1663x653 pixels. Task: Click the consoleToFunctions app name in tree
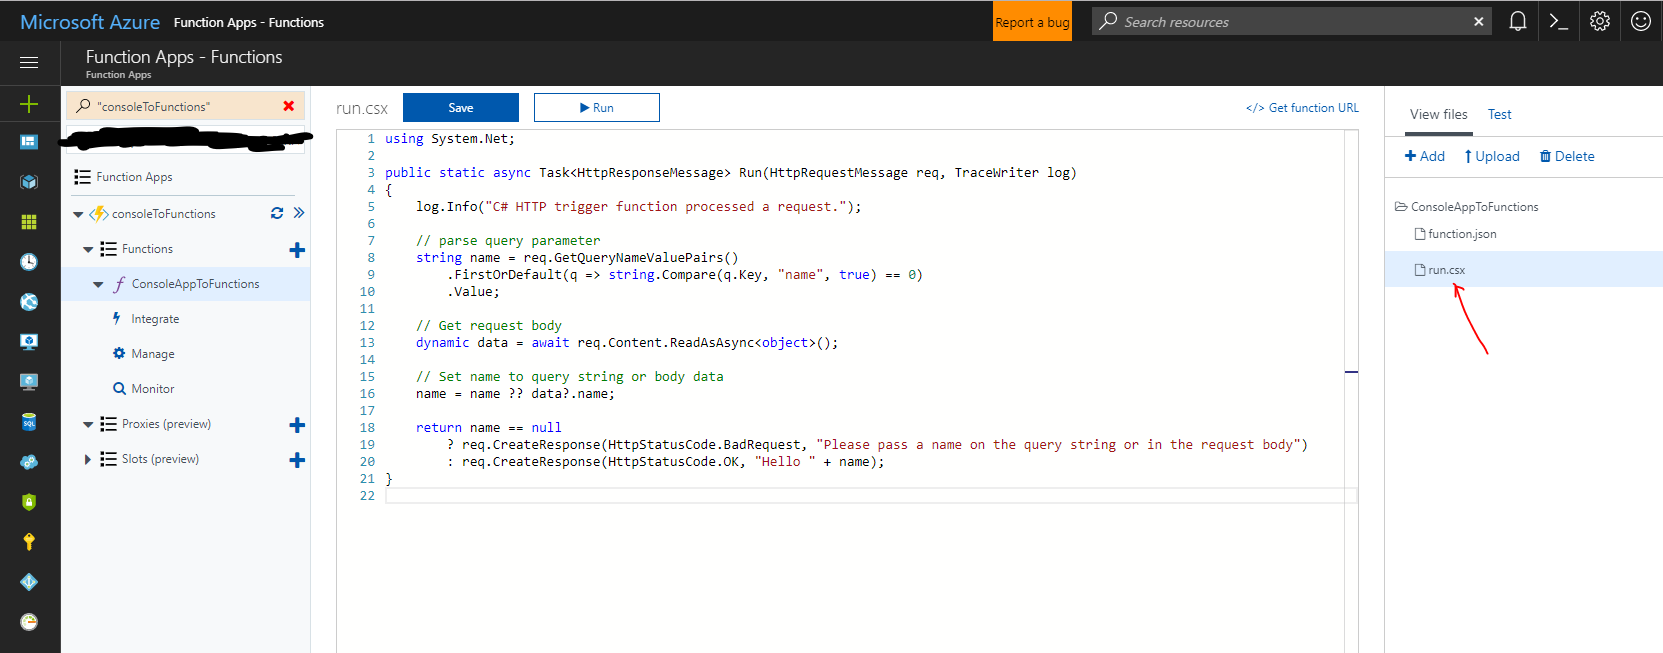[x=163, y=213]
